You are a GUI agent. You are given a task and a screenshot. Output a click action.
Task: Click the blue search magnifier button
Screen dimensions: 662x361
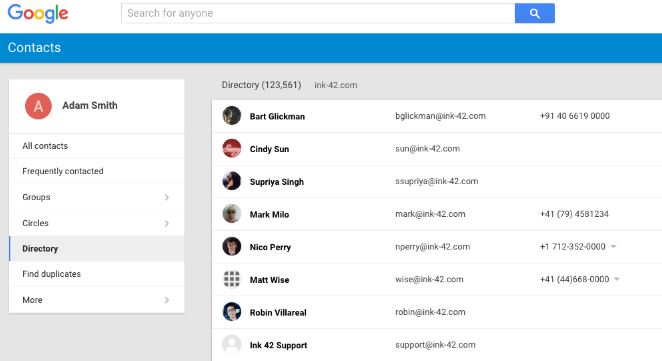click(534, 14)
